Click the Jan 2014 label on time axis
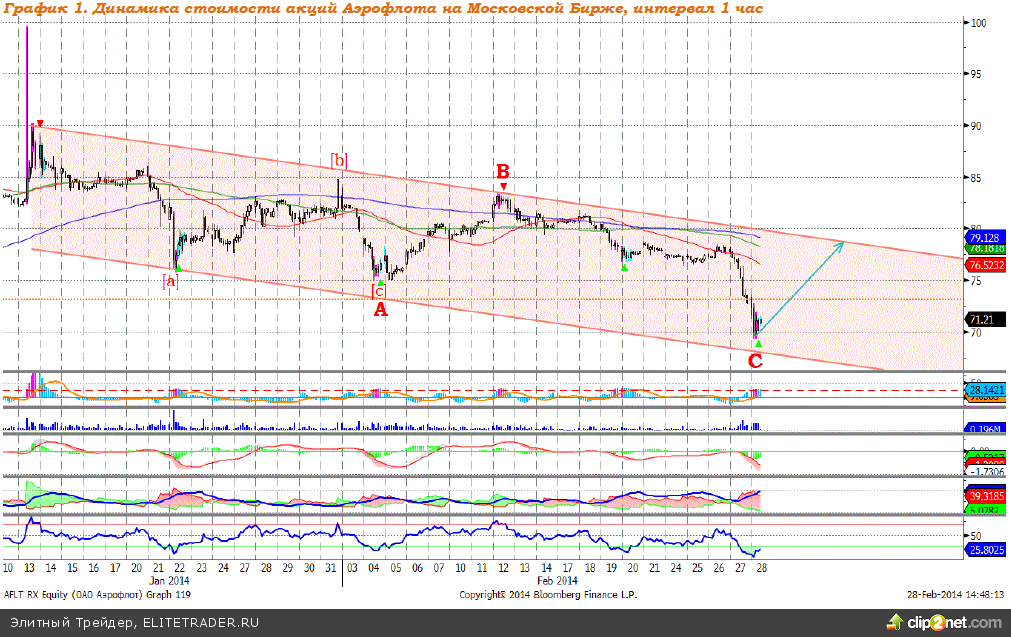This screenshot has width=1011, height=637. pos(169,580)
